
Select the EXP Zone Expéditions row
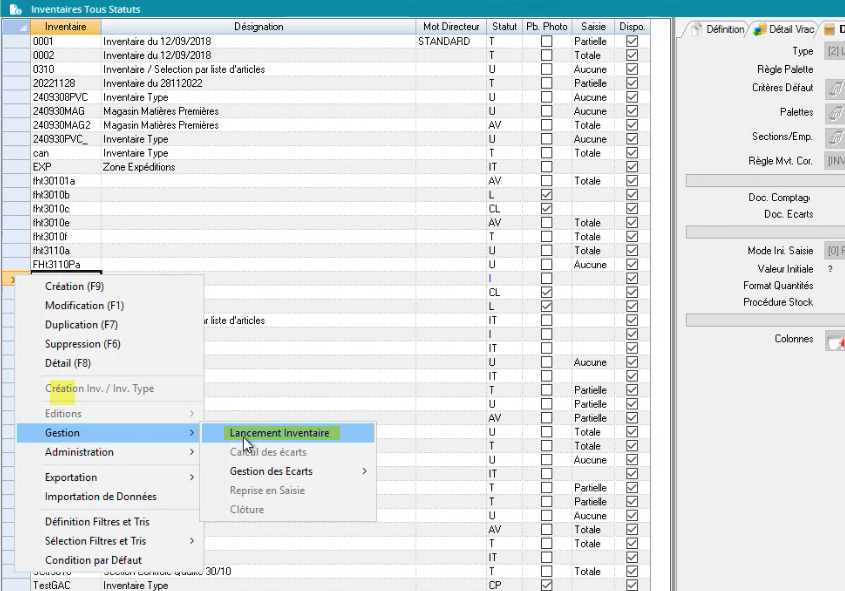[x=138, y=167]
